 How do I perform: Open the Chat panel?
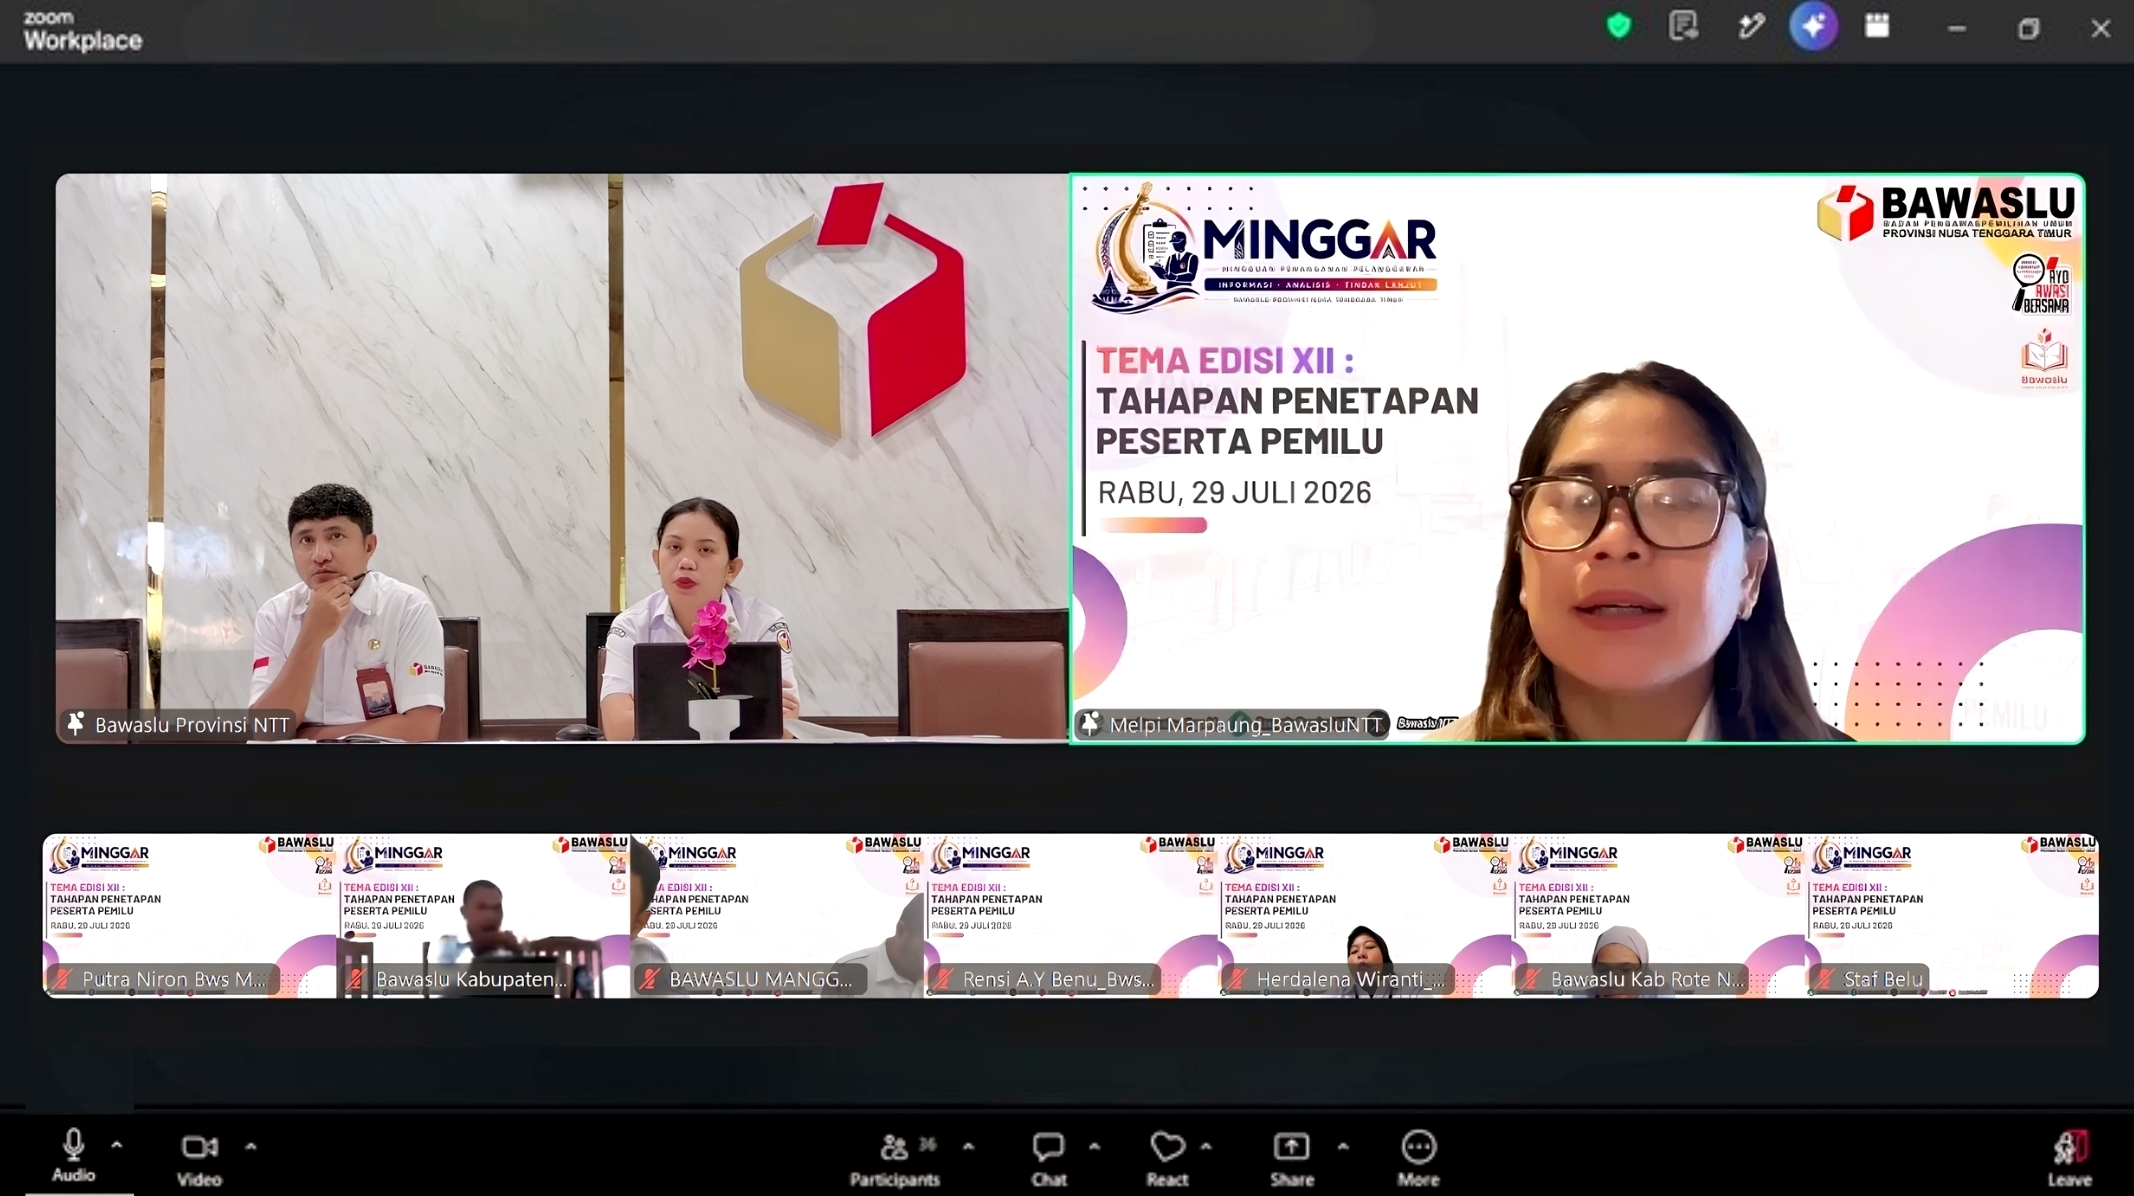pyautogui.click(x=1049, y=1159)
